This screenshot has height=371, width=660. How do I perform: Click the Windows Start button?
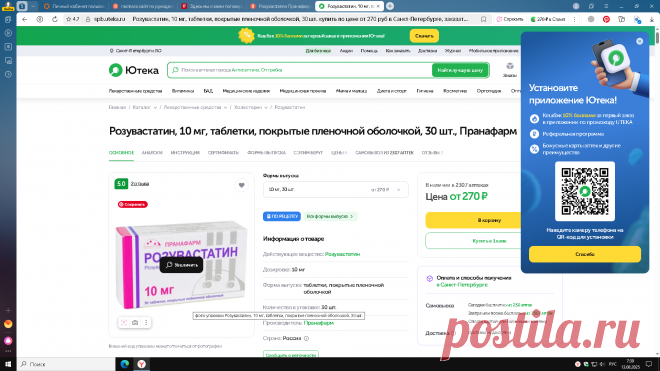coord(8,364)
